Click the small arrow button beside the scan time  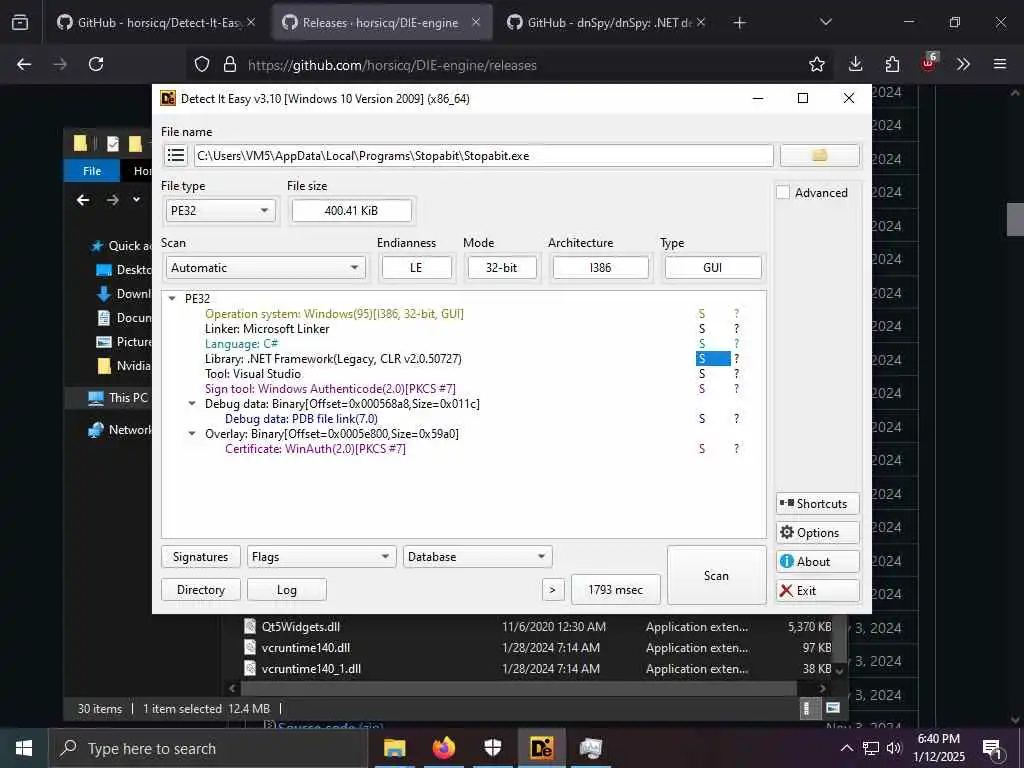(x=552, y=590)
